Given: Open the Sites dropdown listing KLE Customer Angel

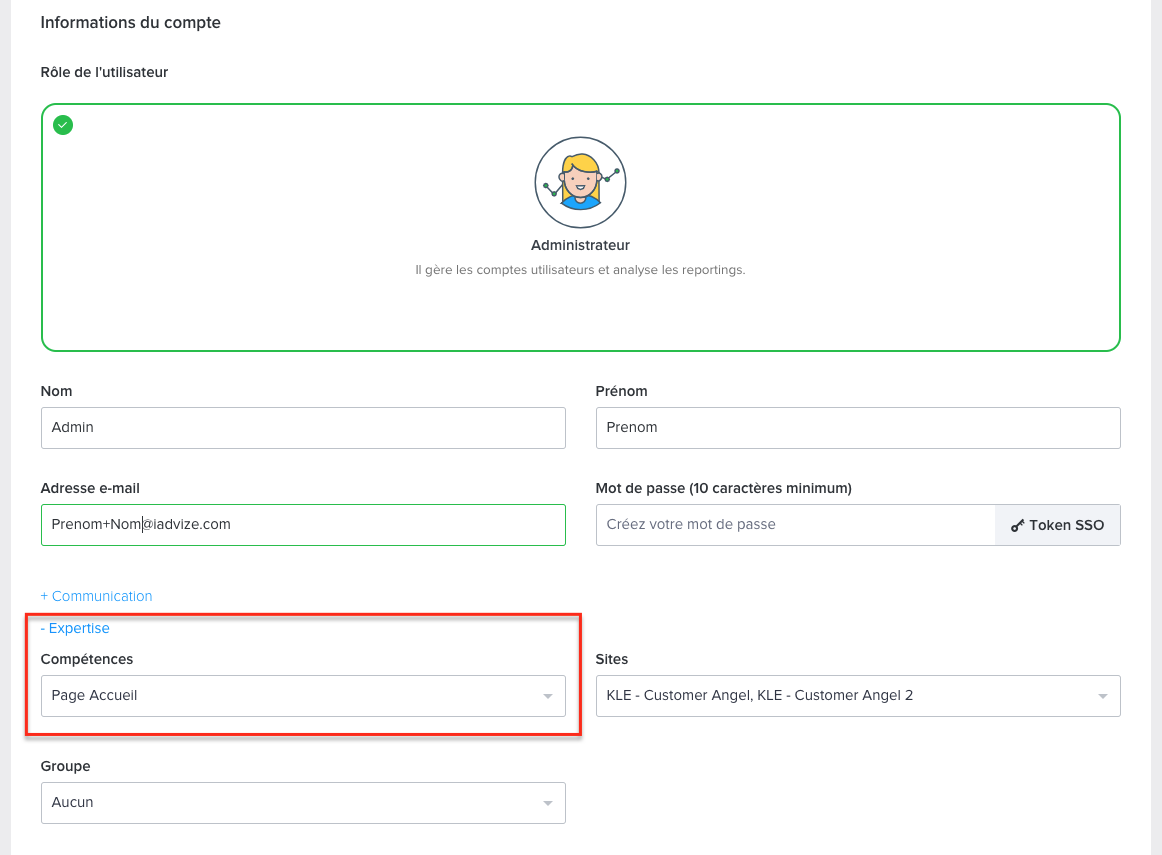Looking at the screenshot, I should coord(845,696).
